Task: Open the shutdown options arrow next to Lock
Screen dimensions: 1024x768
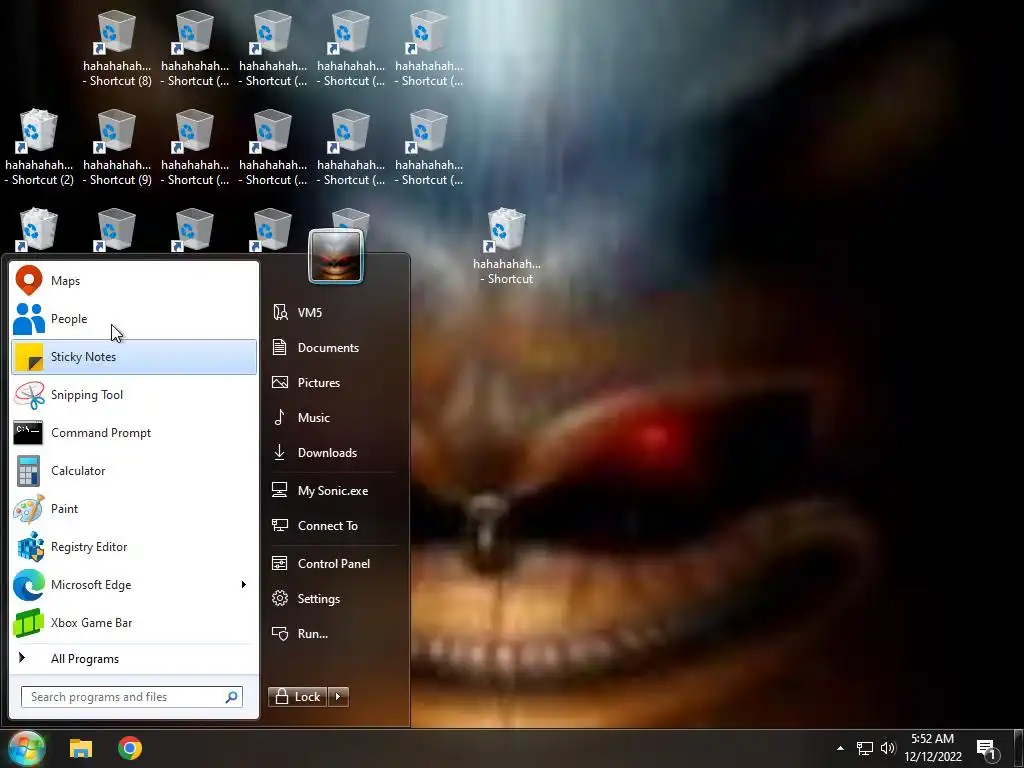Action: coord(338,697)
